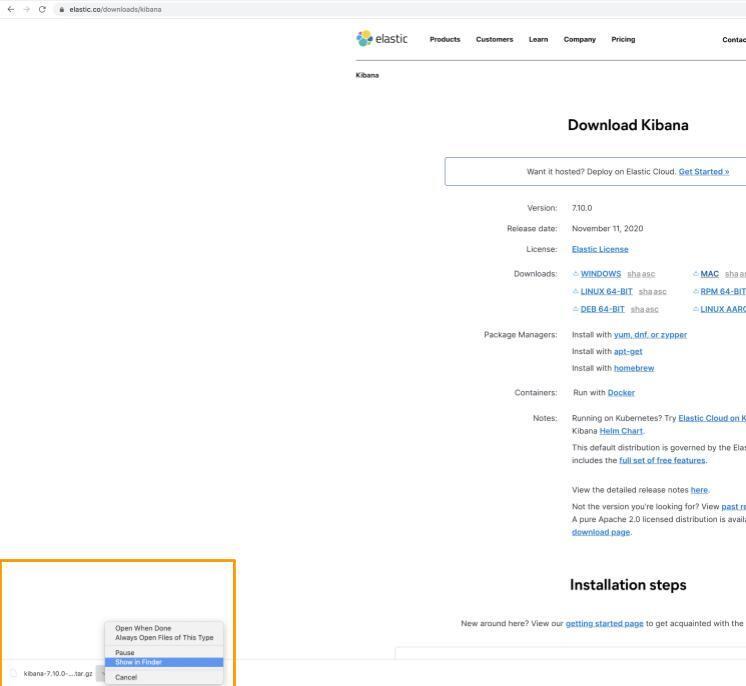
Task: Select Cancel in the download menu
Action: [x=164, y=677]
